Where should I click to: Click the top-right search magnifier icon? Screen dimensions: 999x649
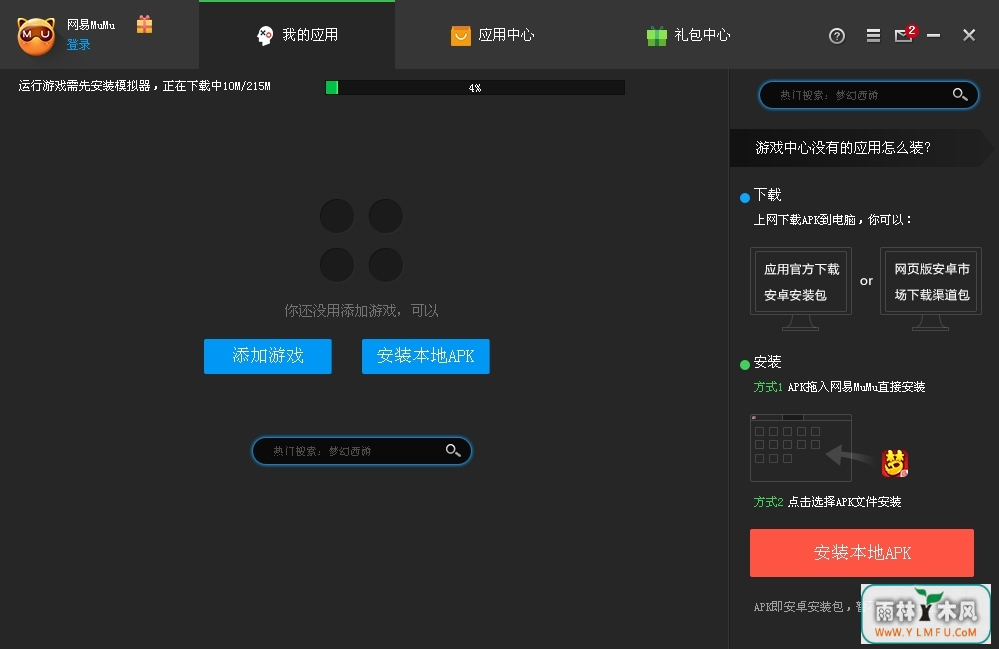coord(960,94)
